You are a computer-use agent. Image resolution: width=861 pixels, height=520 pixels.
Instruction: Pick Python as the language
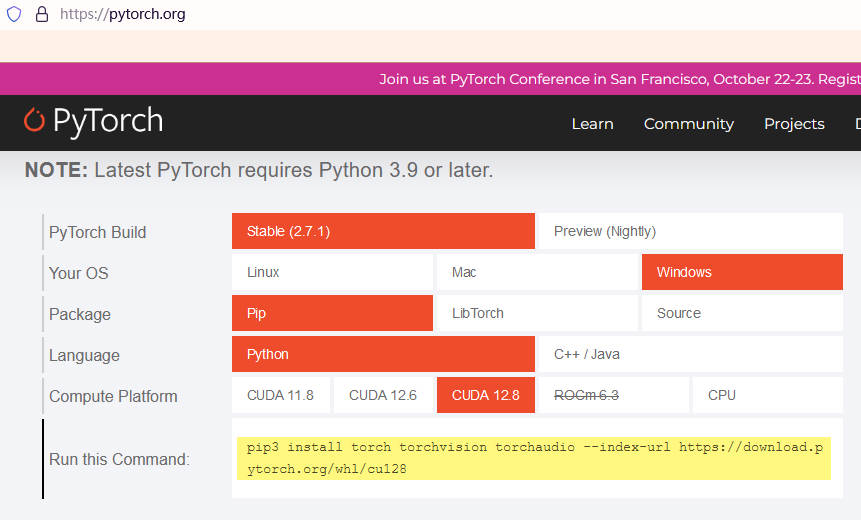pos(383,354)
